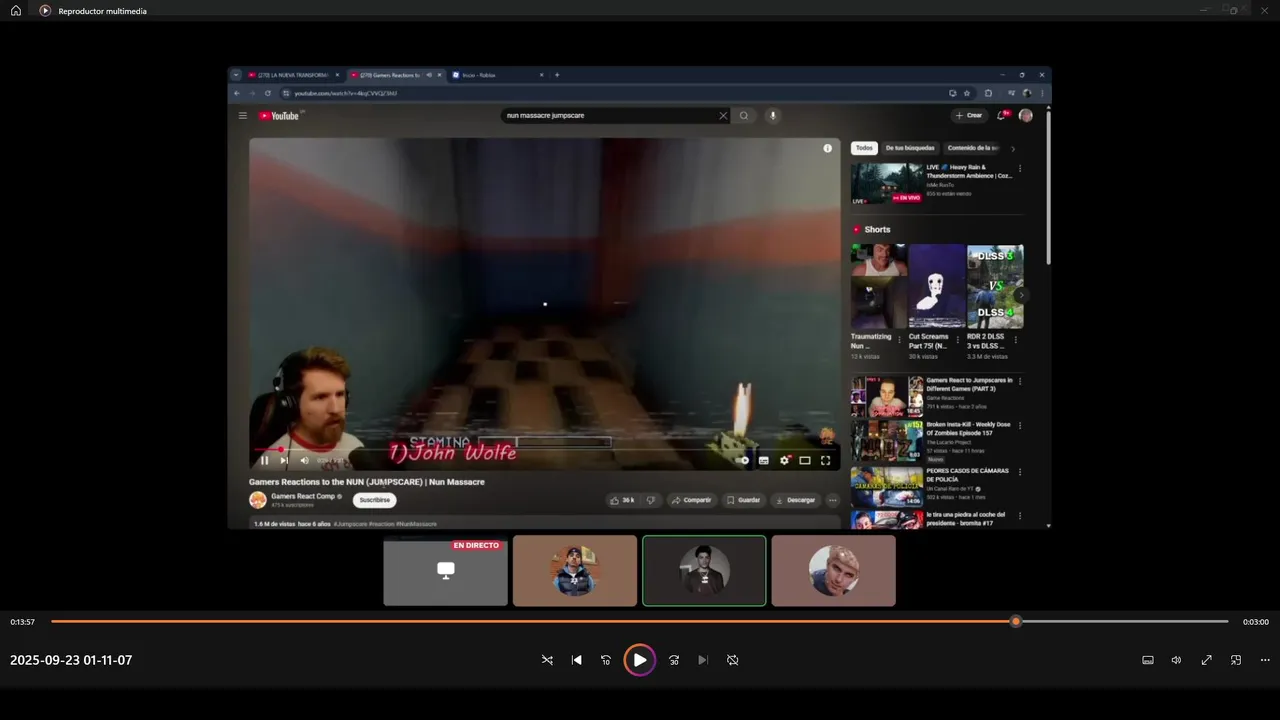1280x720 pixels.
Task: Go to the previous track
Action: [577, 660]
